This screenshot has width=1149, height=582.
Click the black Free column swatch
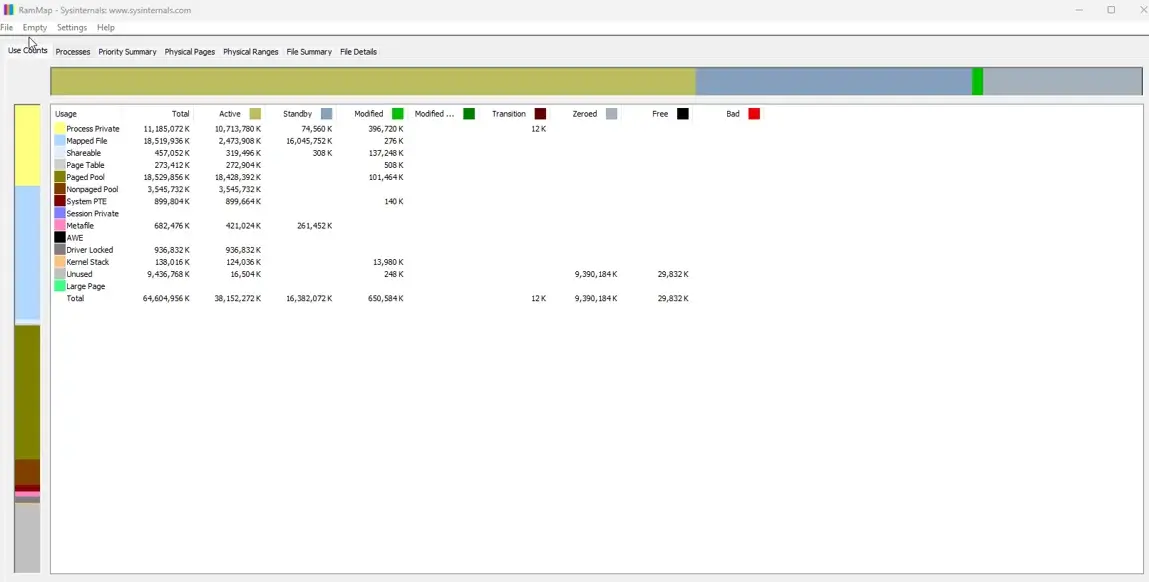683,114
